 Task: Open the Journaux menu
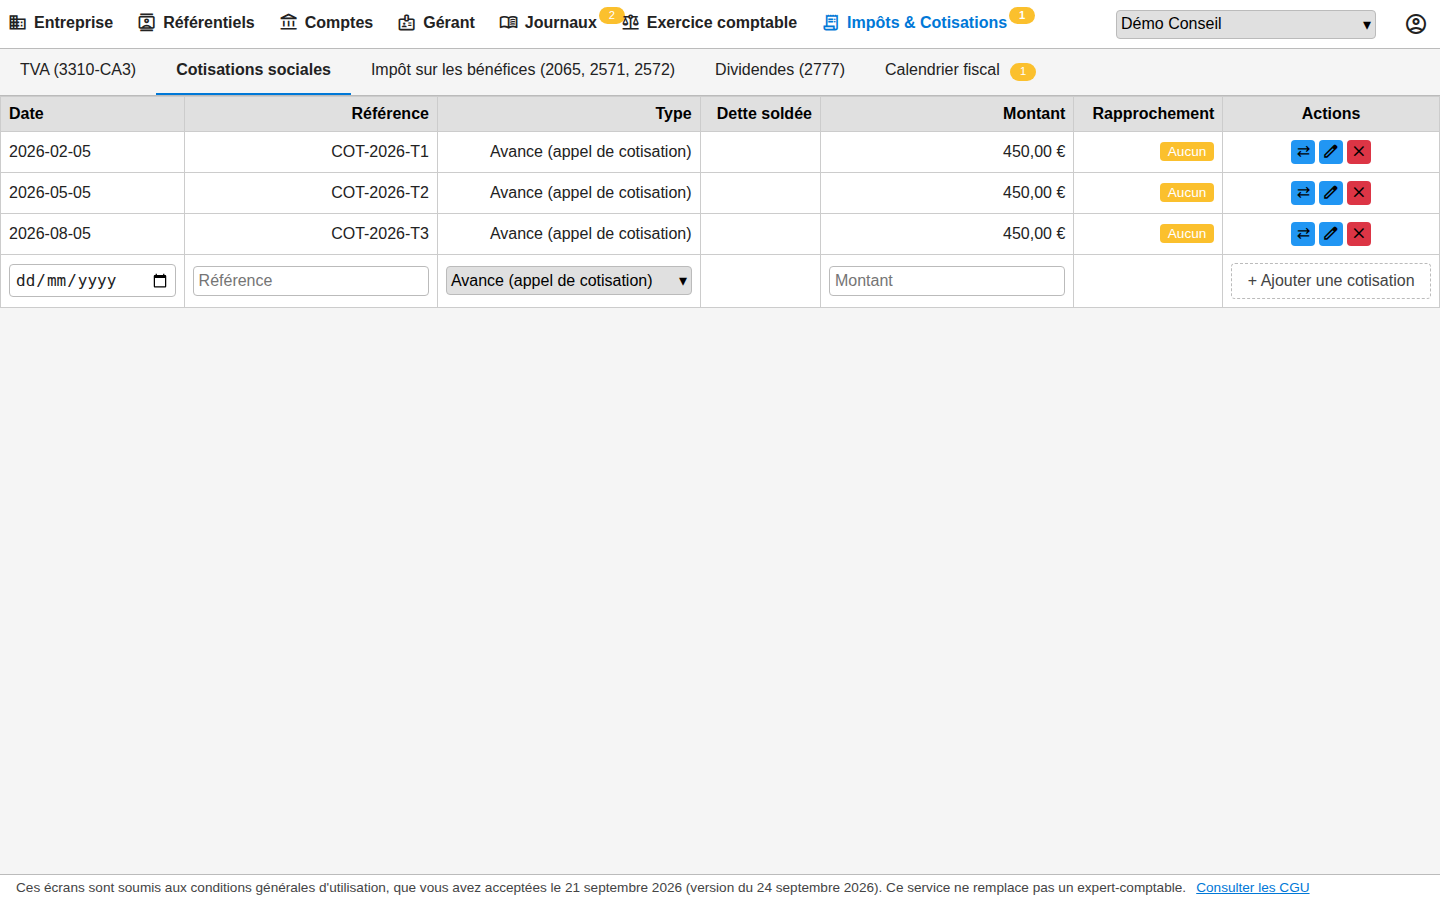pyautogui.click(x=548, y=23)
